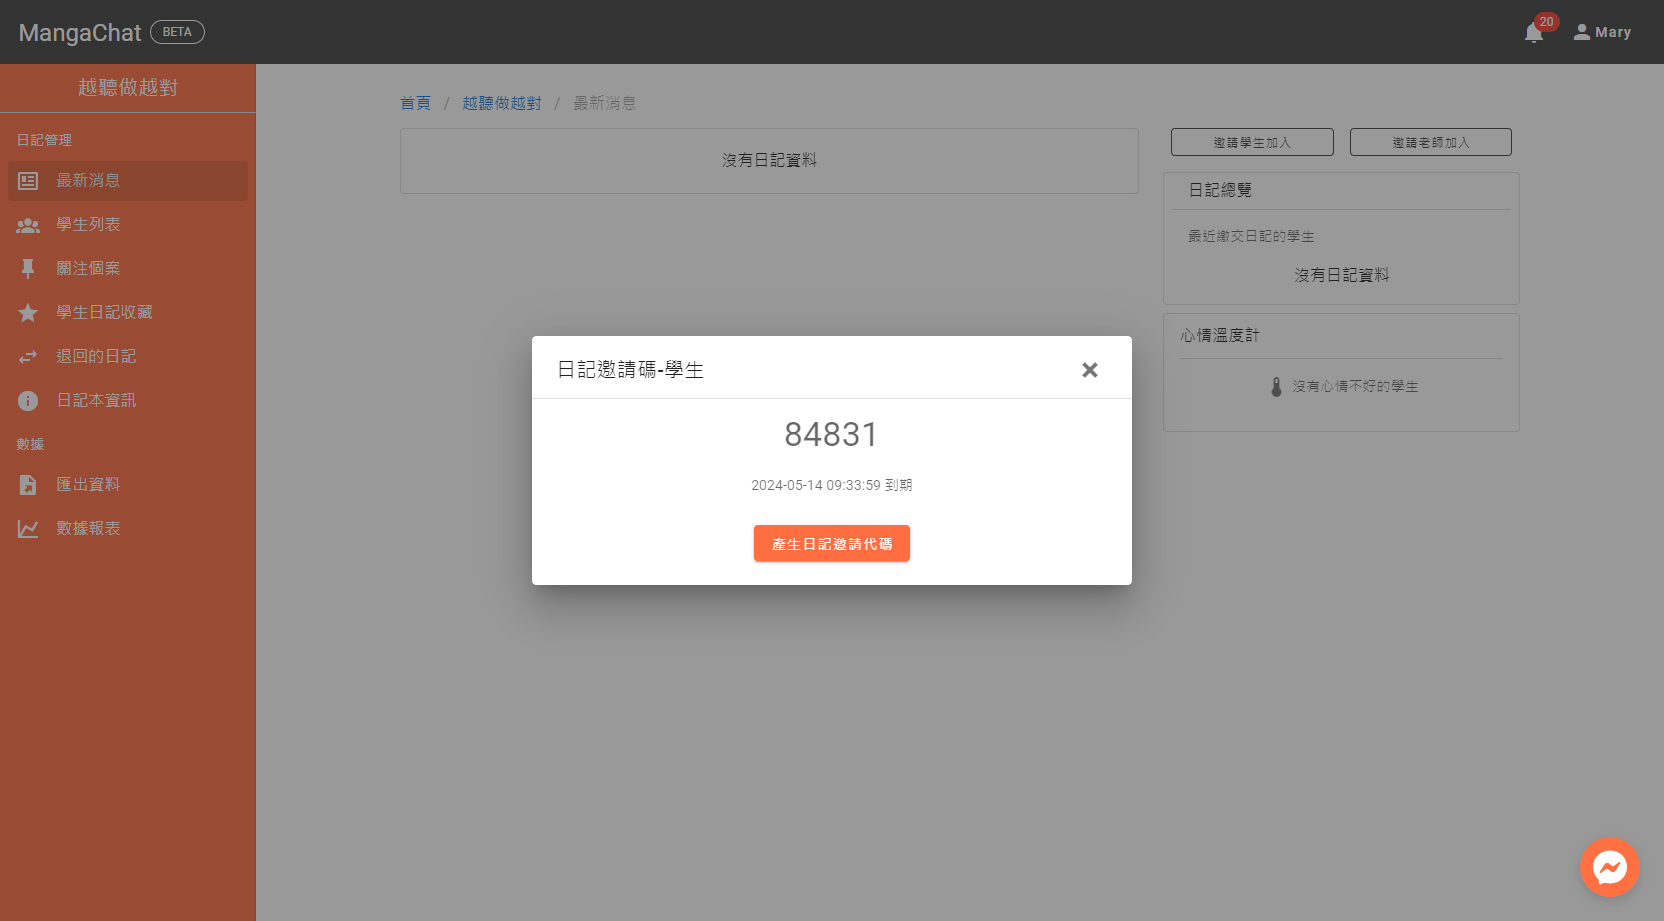This screenshot has height=921, width=1664.
Task: Open the Mary user account menu
Action: pyautogui.click(x=1602, y=32)
